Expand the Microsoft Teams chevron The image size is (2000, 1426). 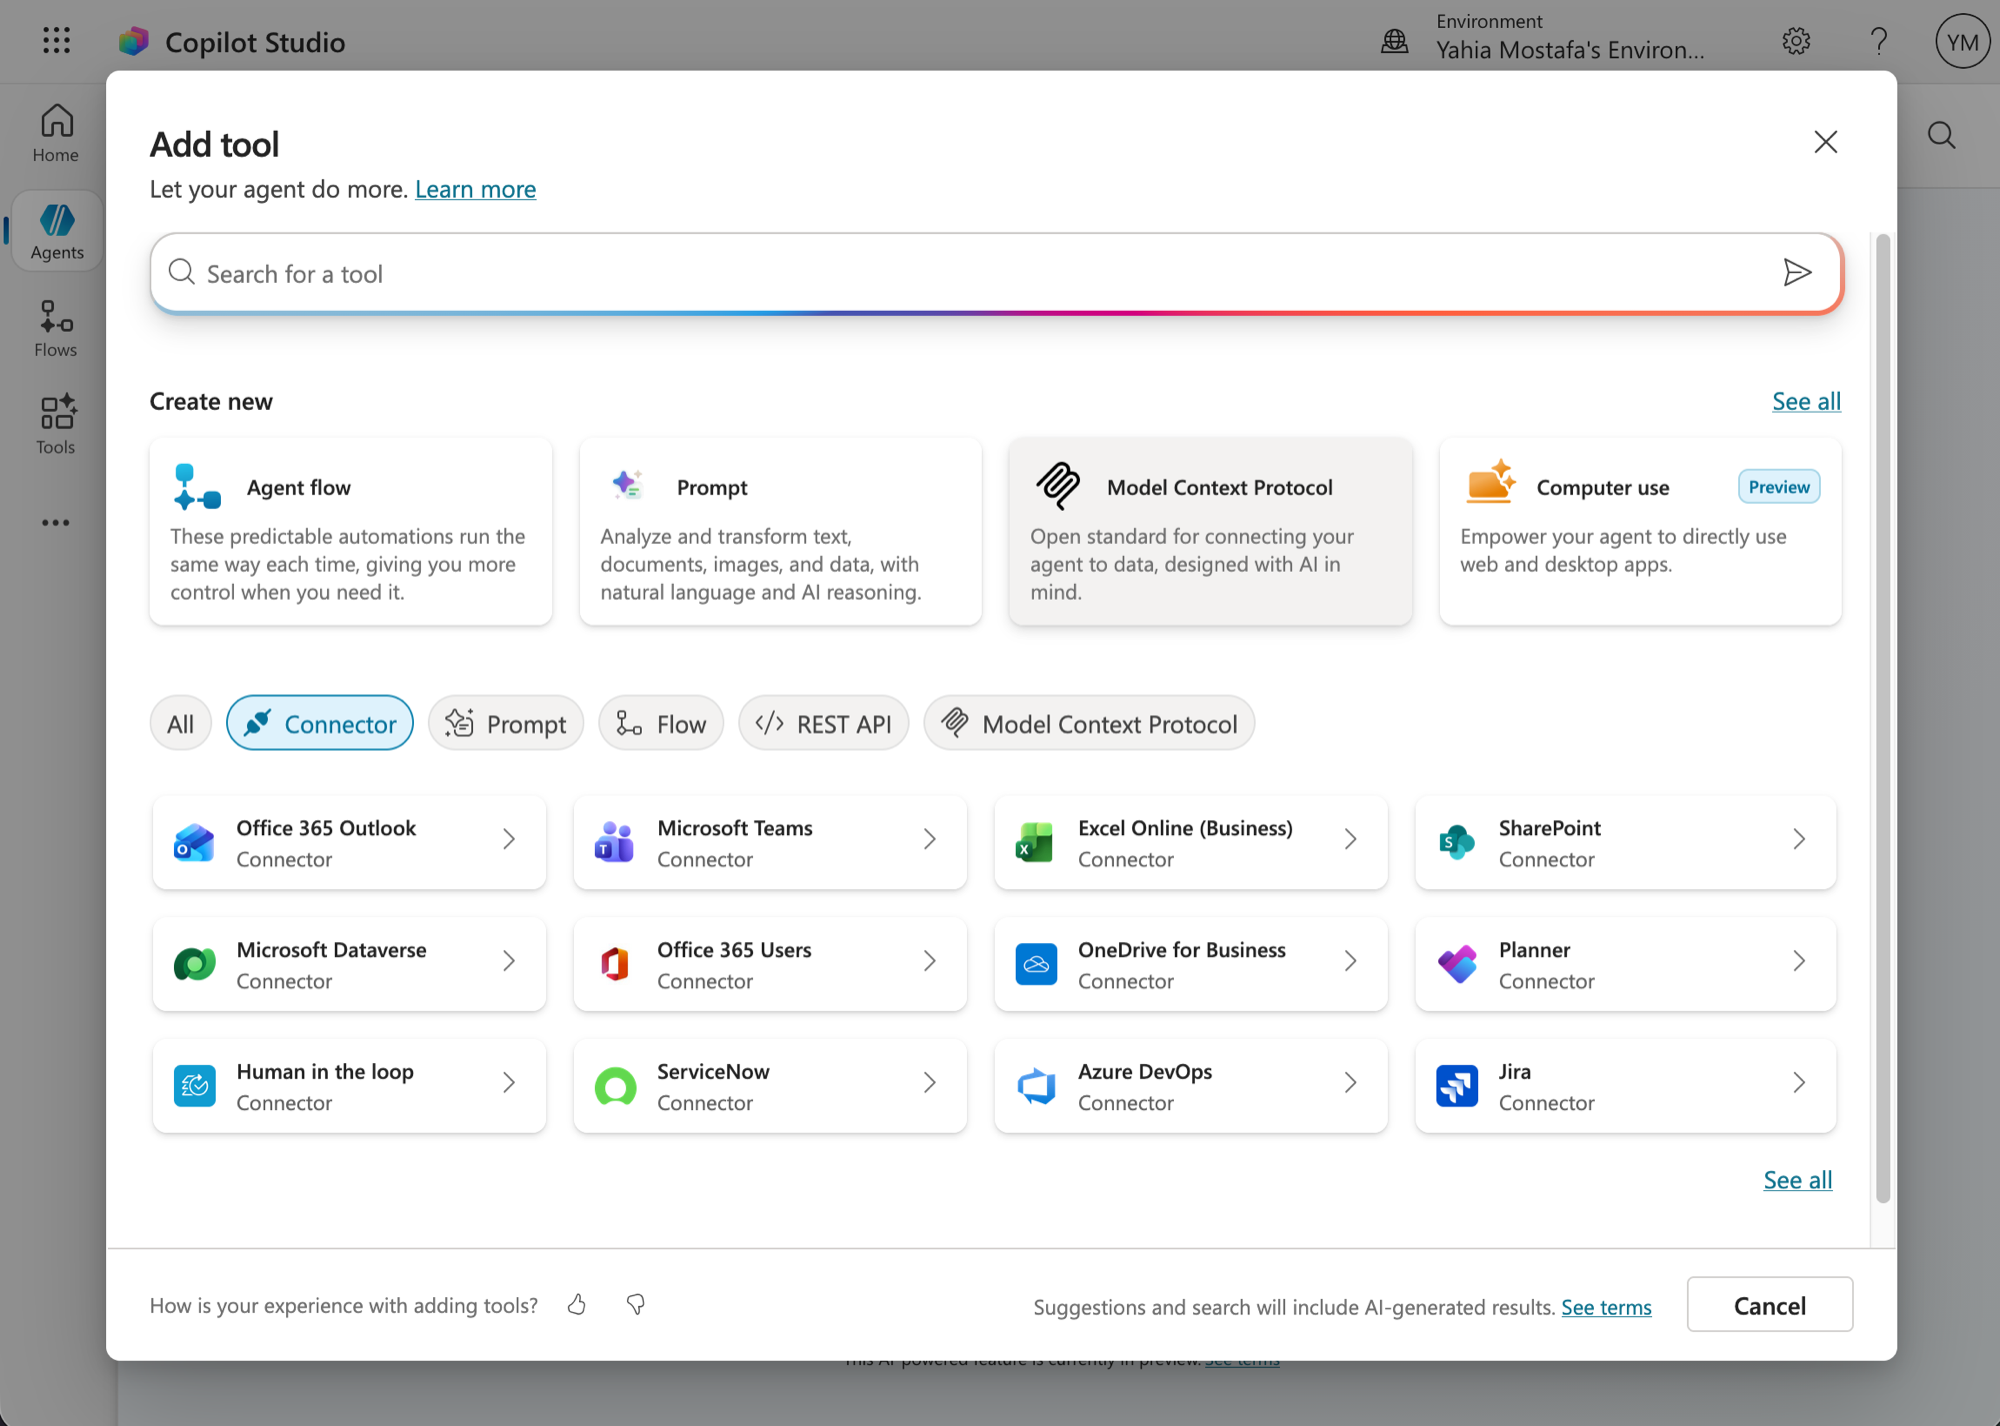point(930,839)
